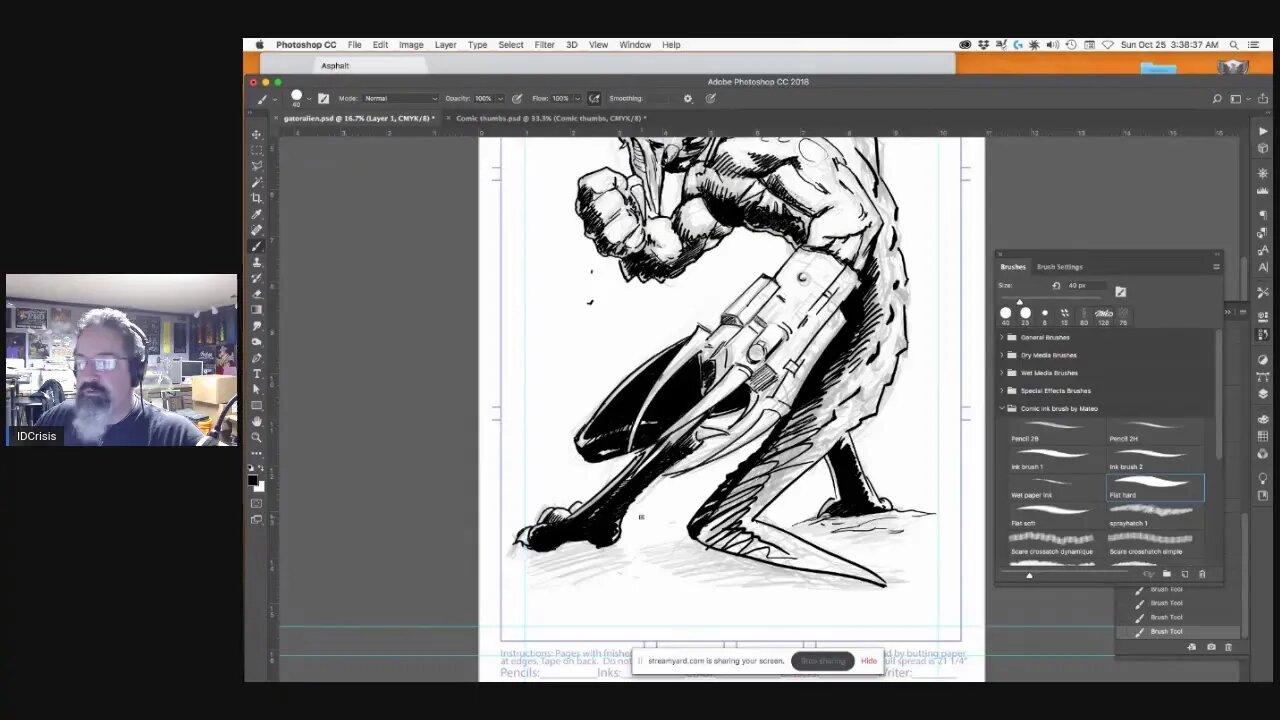Open macOS Spotlight search in menu bar

1234,45
